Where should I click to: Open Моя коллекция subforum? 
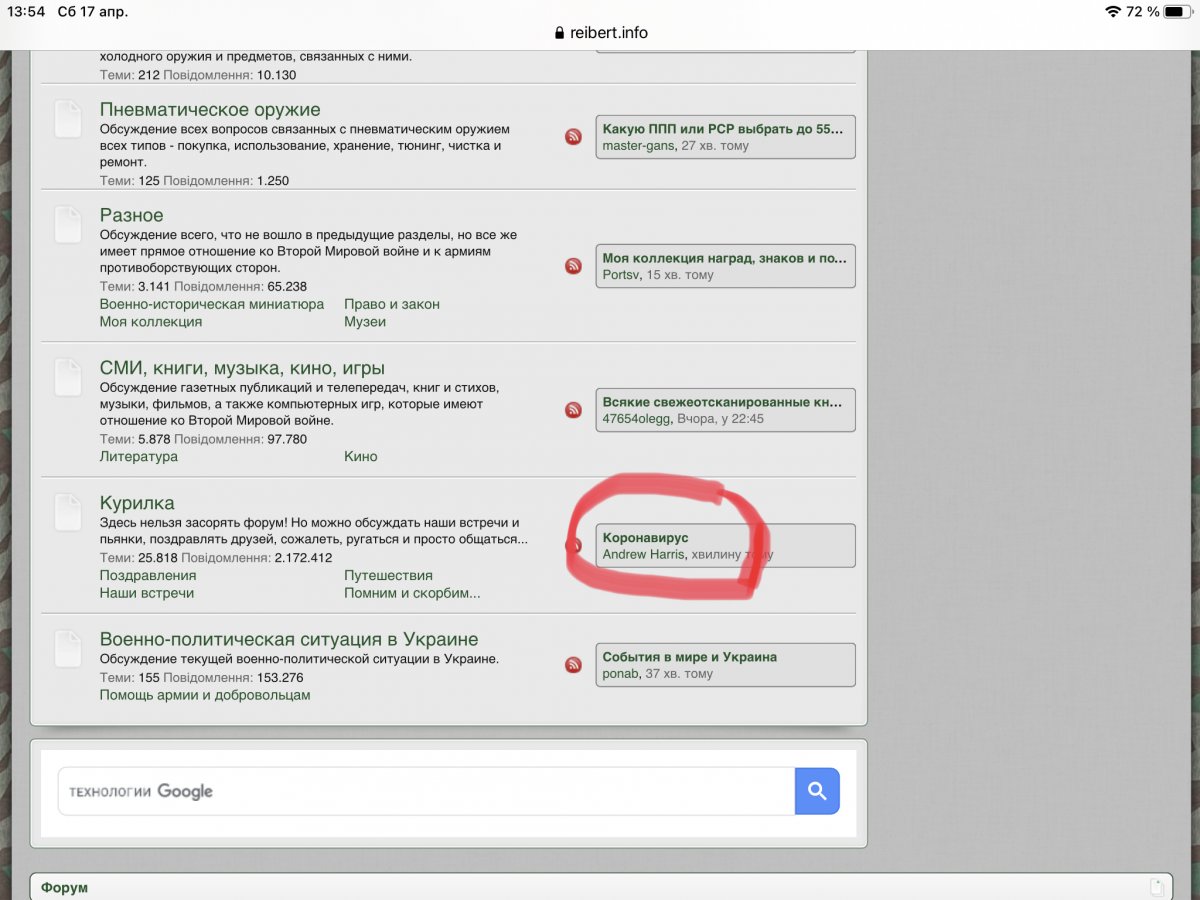(x=151, y=322)
